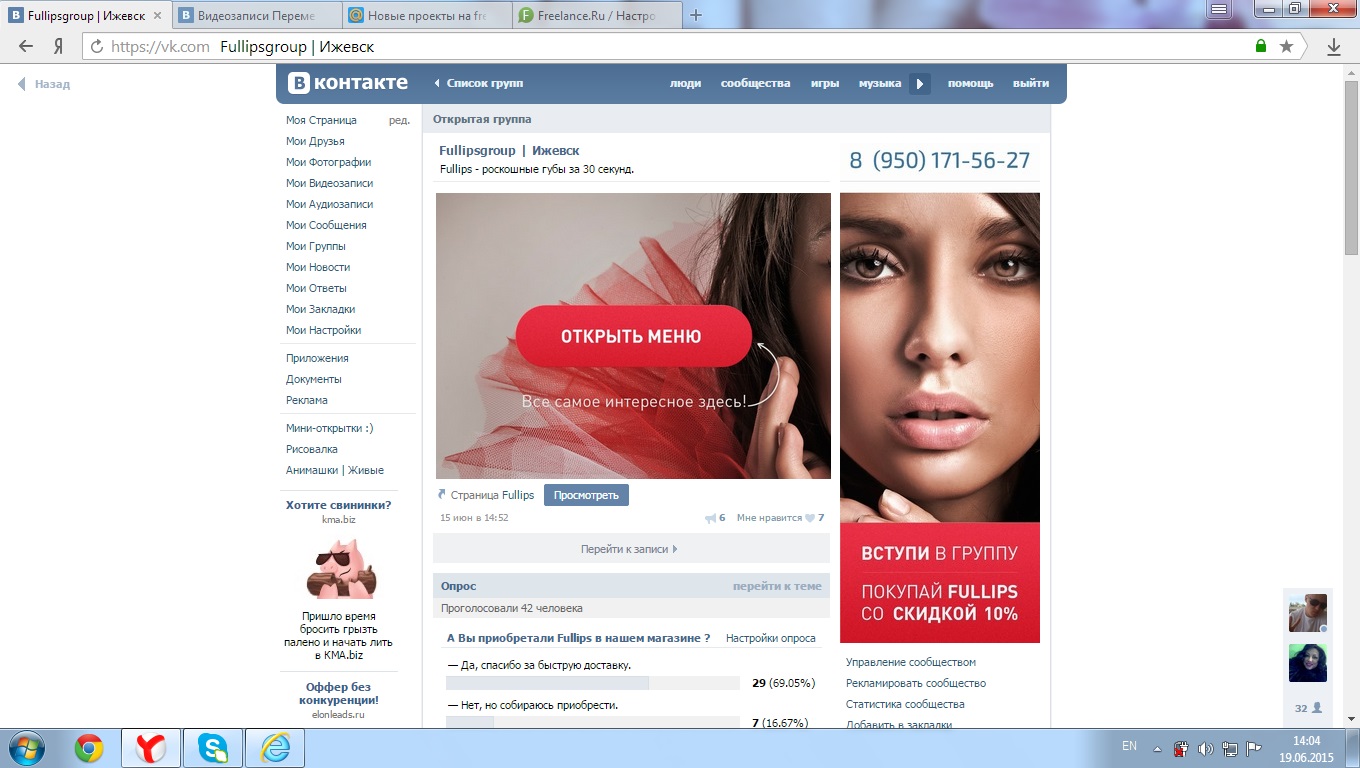Click the browser back arrow
This screenshot has height=768, width=1360.
click(26, 47)
